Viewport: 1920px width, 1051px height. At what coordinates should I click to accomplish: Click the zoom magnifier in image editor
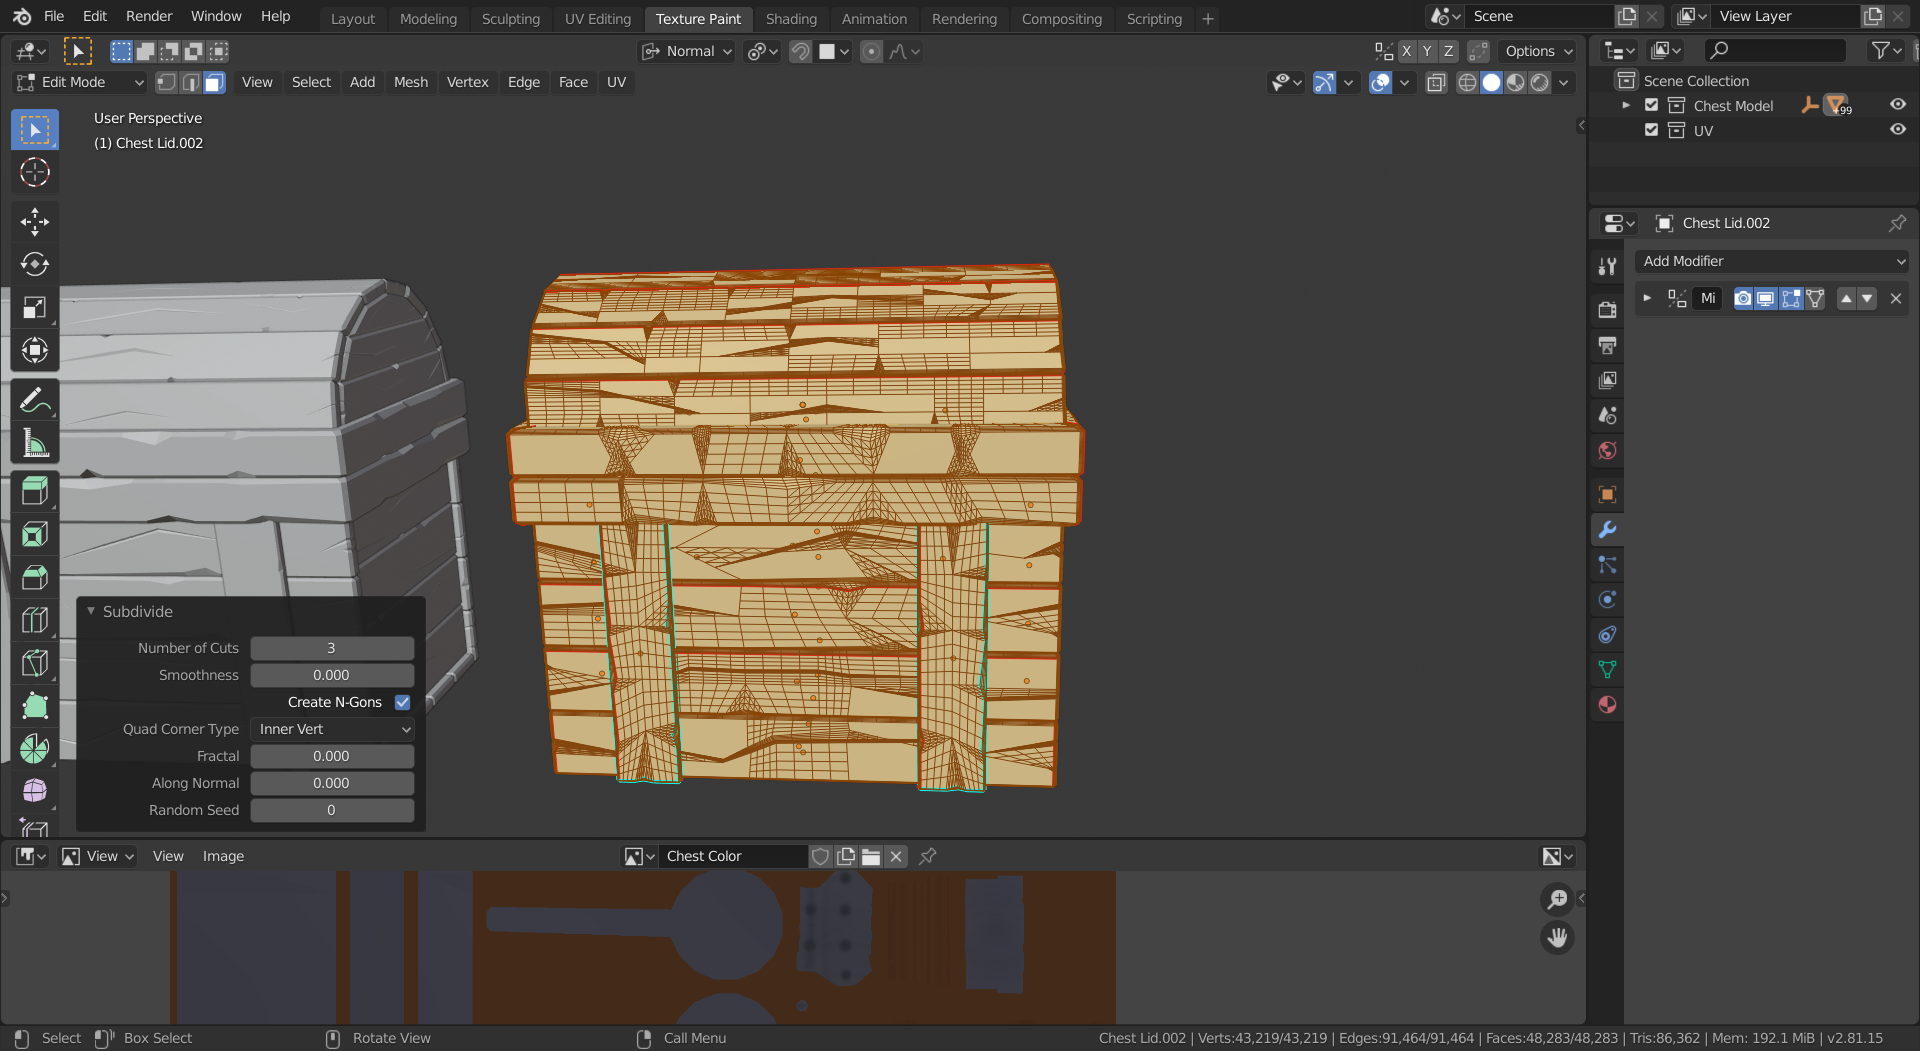[x=1557, y=899]
